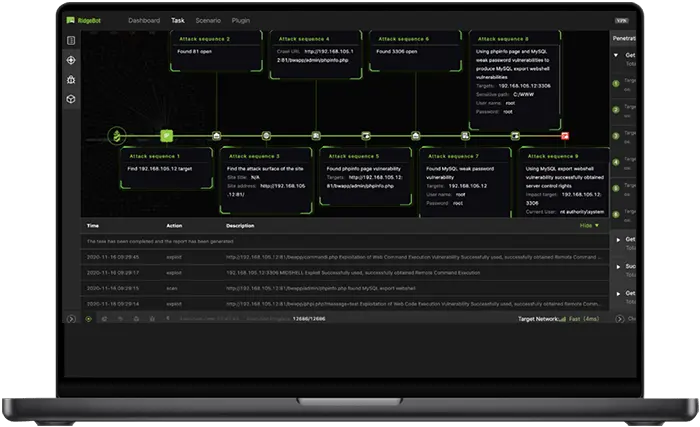Select step 5 in the right panel

tap(616, 188)
